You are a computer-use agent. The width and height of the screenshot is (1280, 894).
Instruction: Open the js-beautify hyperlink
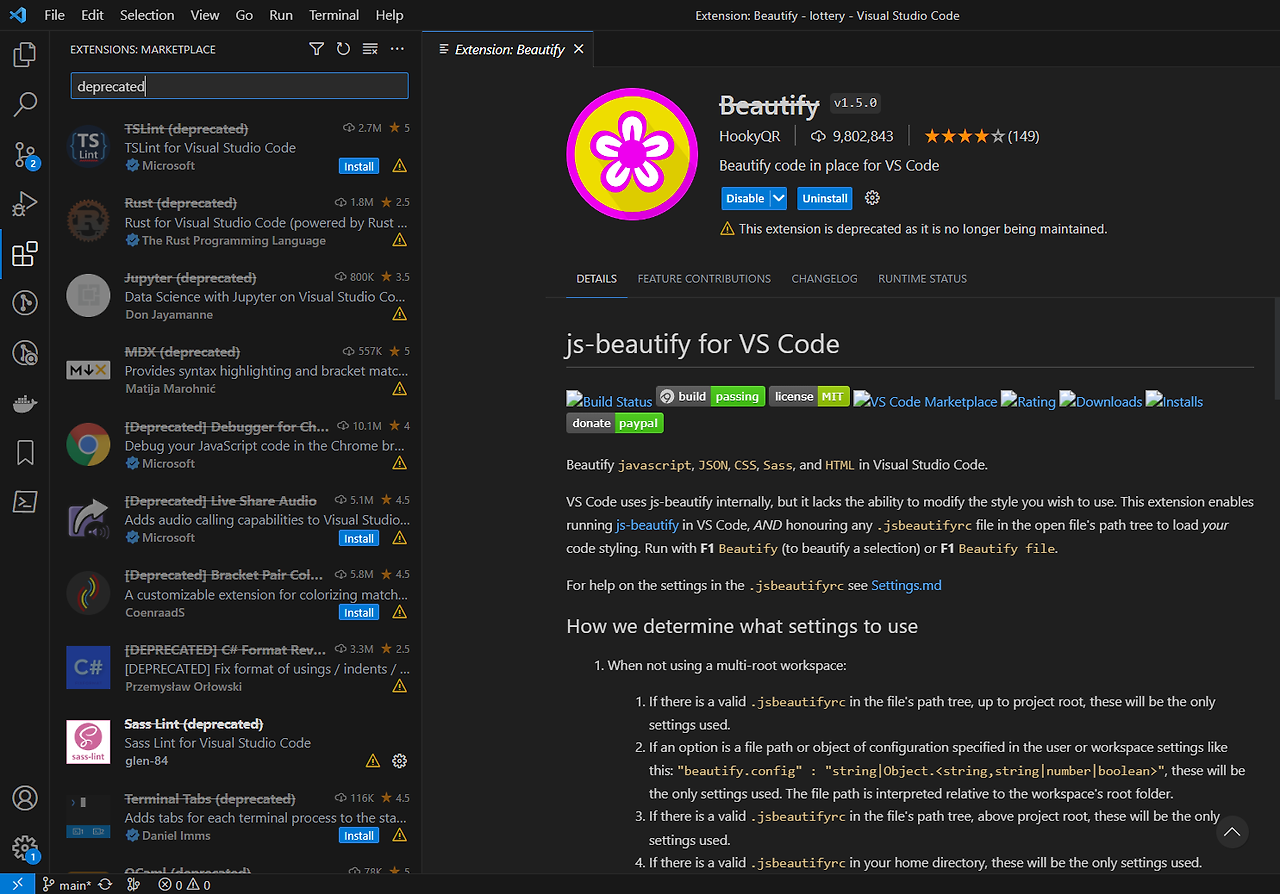tap(647, 524)
